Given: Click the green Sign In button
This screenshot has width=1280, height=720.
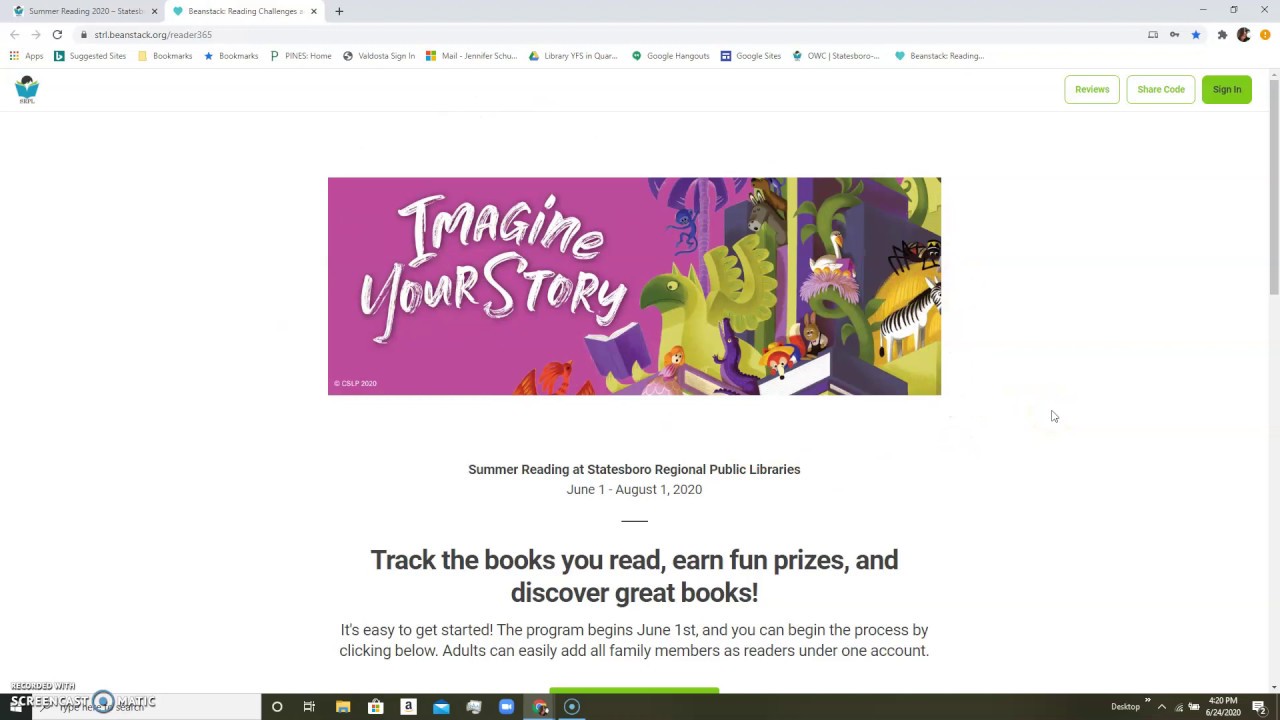Looking at the screenshot, I should (1227, 89).
